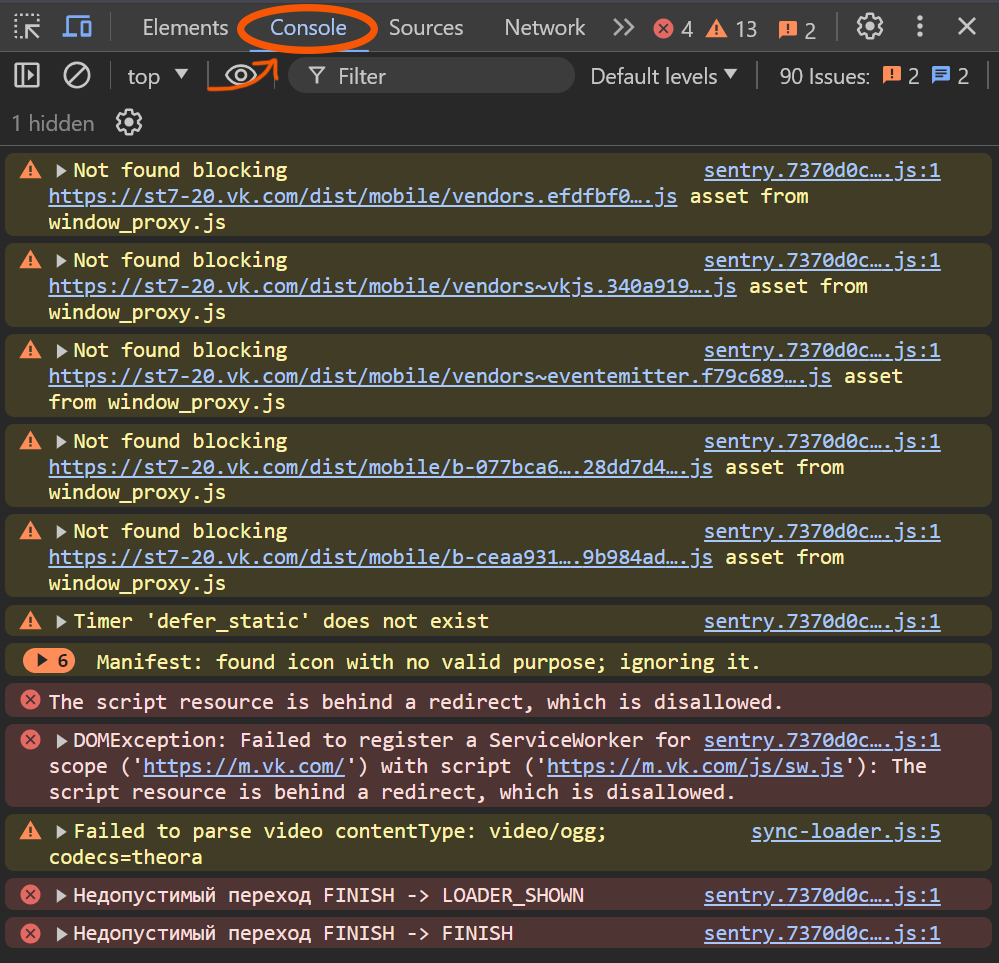Click into the Filter input field
Viewport: 999px width, 963px height.
click(431, 76)
